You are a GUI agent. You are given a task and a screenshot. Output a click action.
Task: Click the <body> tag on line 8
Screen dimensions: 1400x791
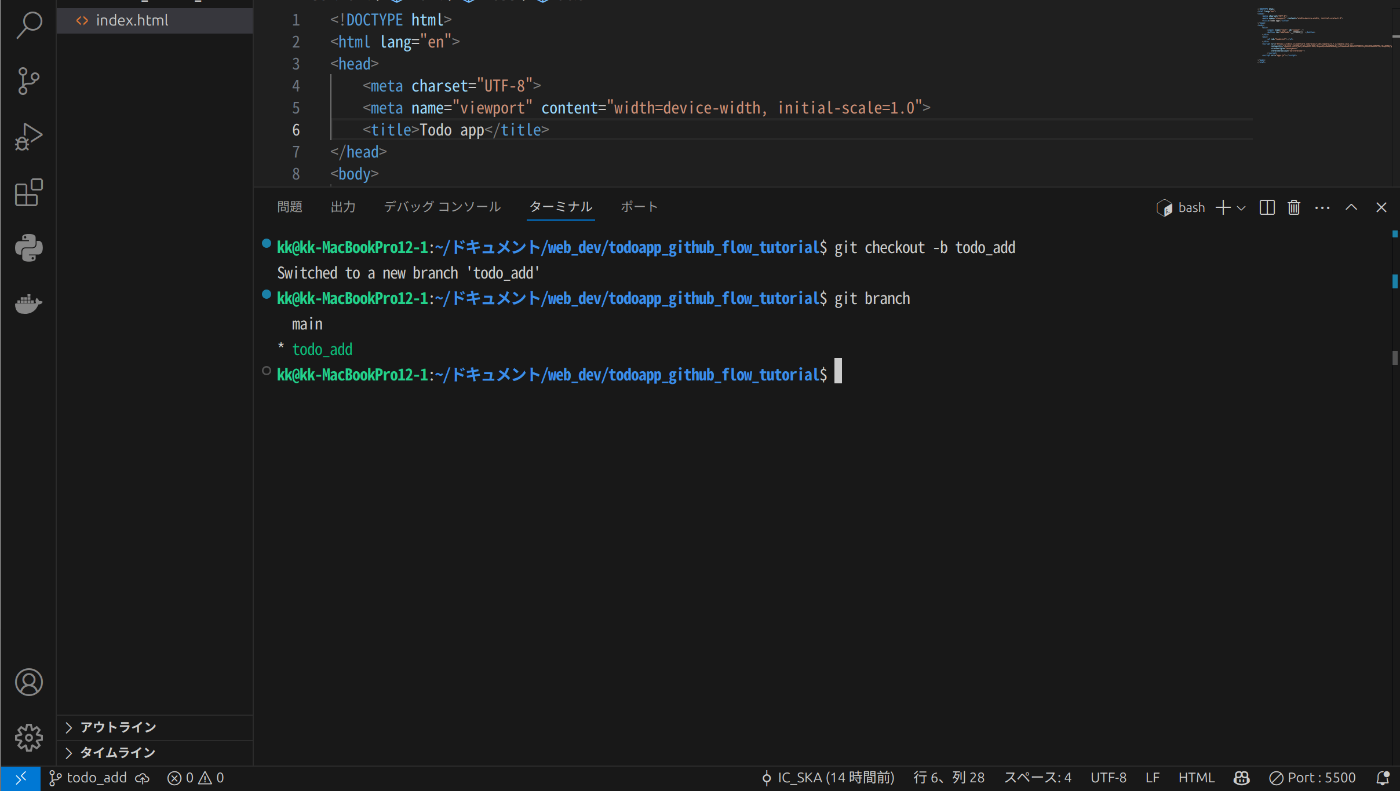354,174
